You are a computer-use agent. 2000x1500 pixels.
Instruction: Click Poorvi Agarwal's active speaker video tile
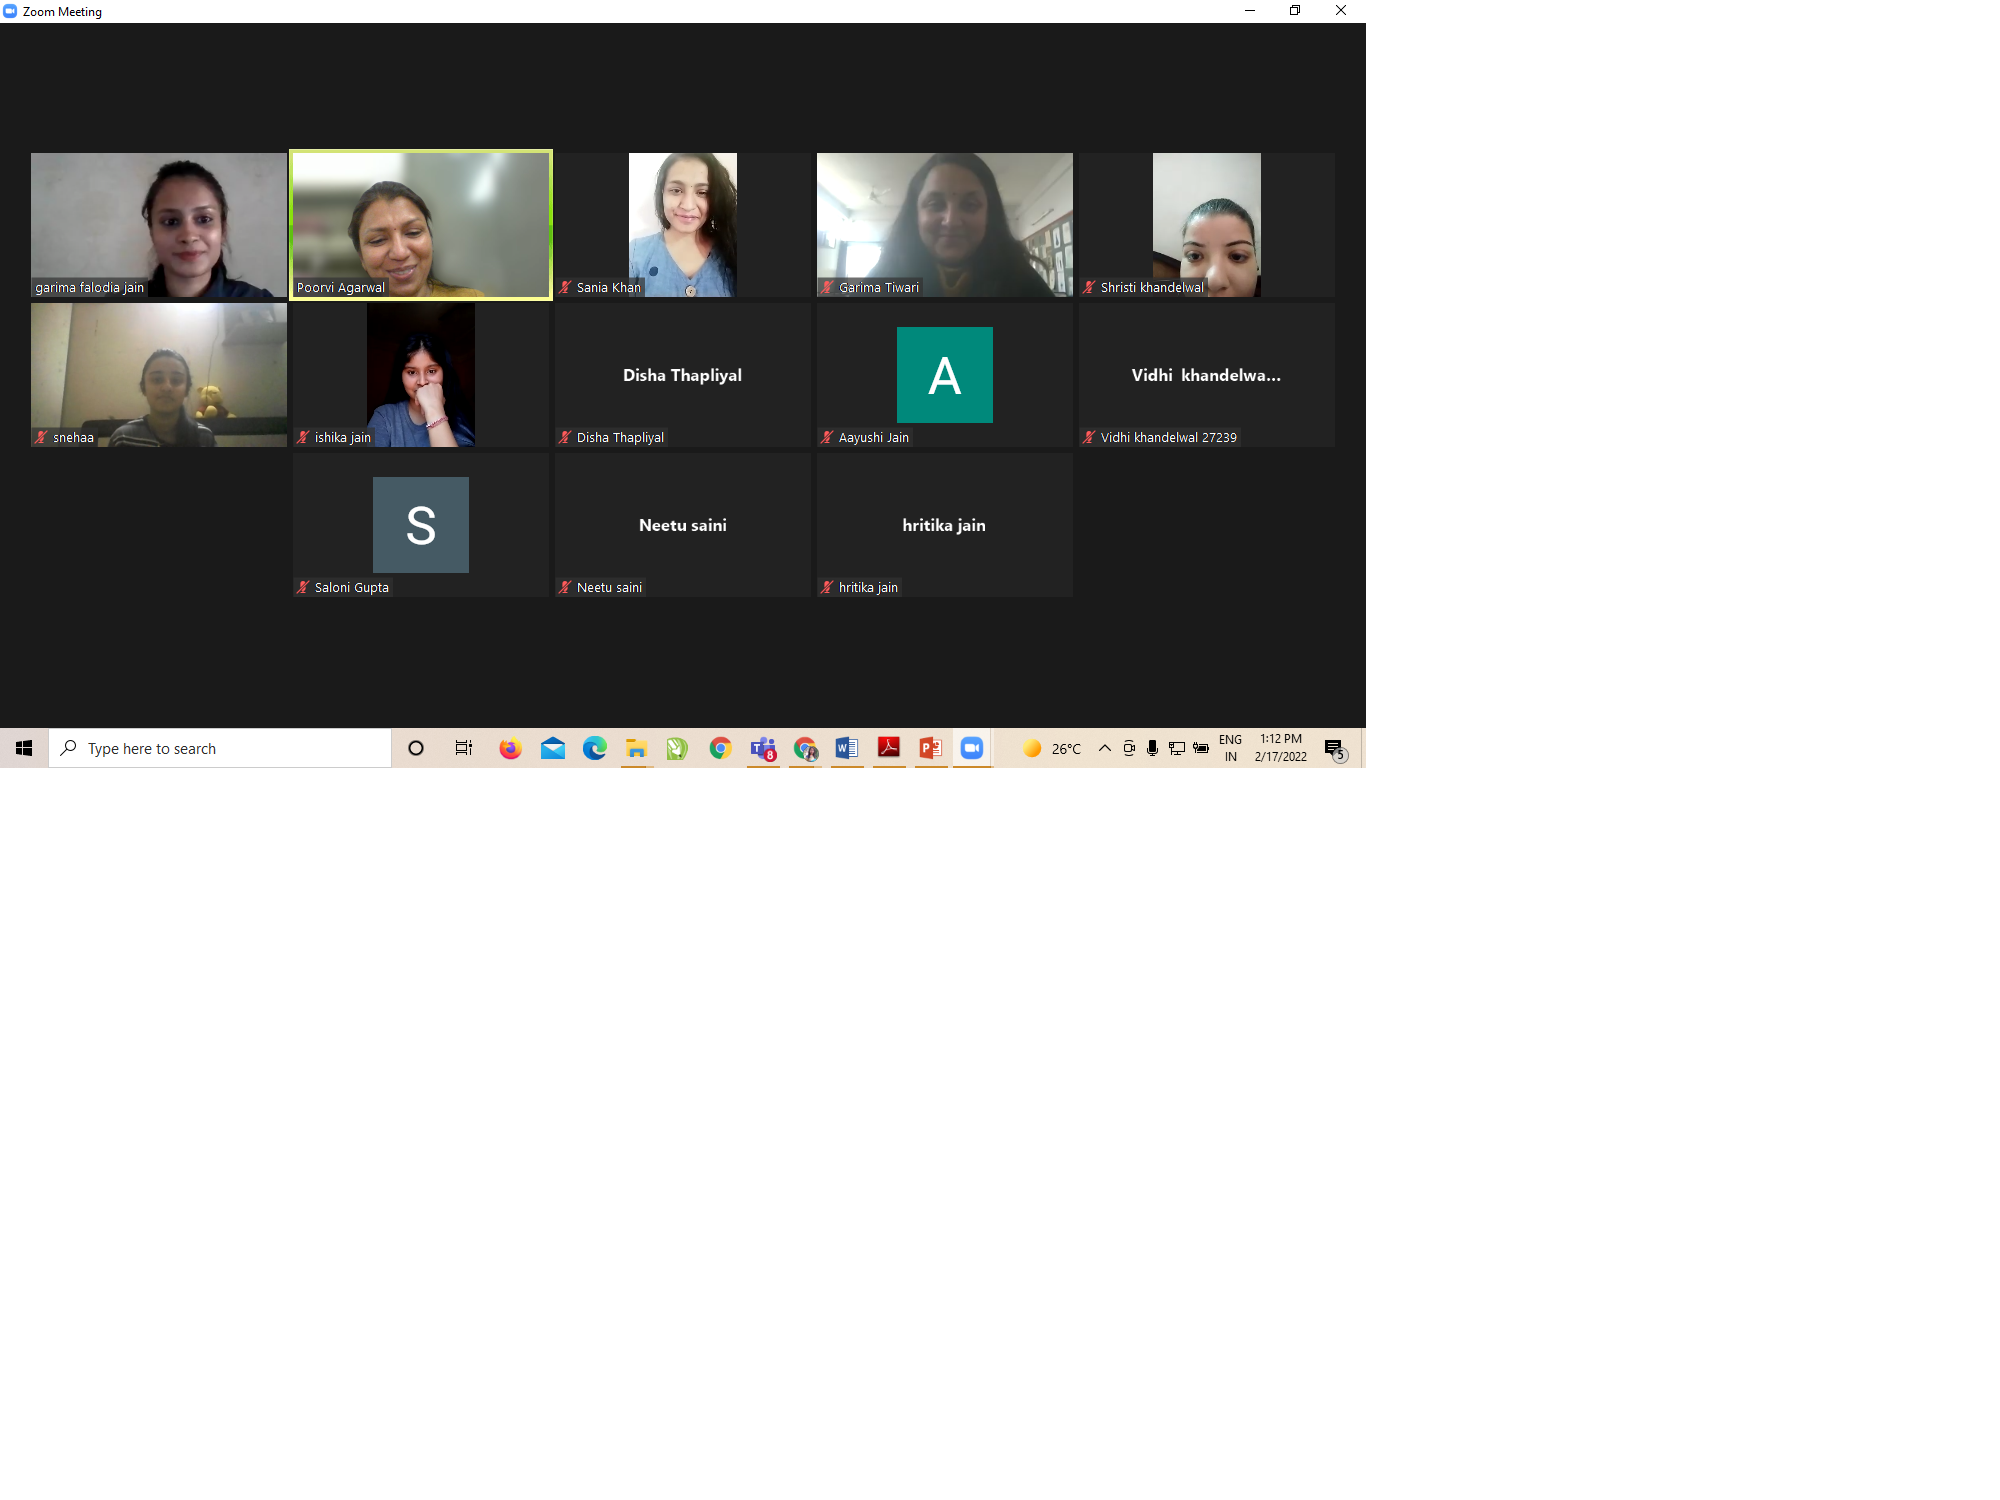(421, 224)
